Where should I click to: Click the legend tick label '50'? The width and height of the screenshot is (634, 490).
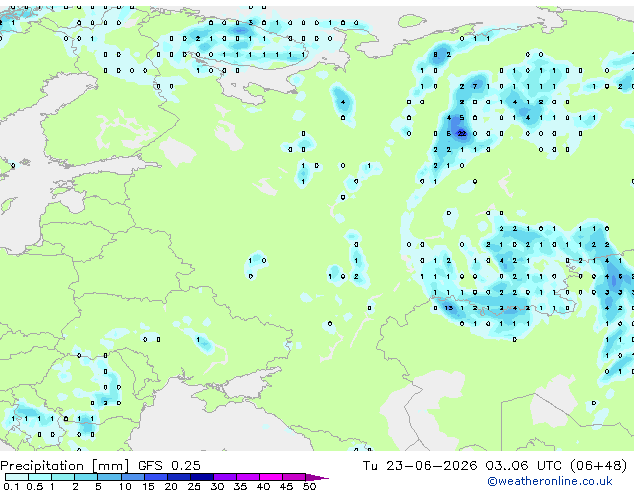click(x=310, y=486)
